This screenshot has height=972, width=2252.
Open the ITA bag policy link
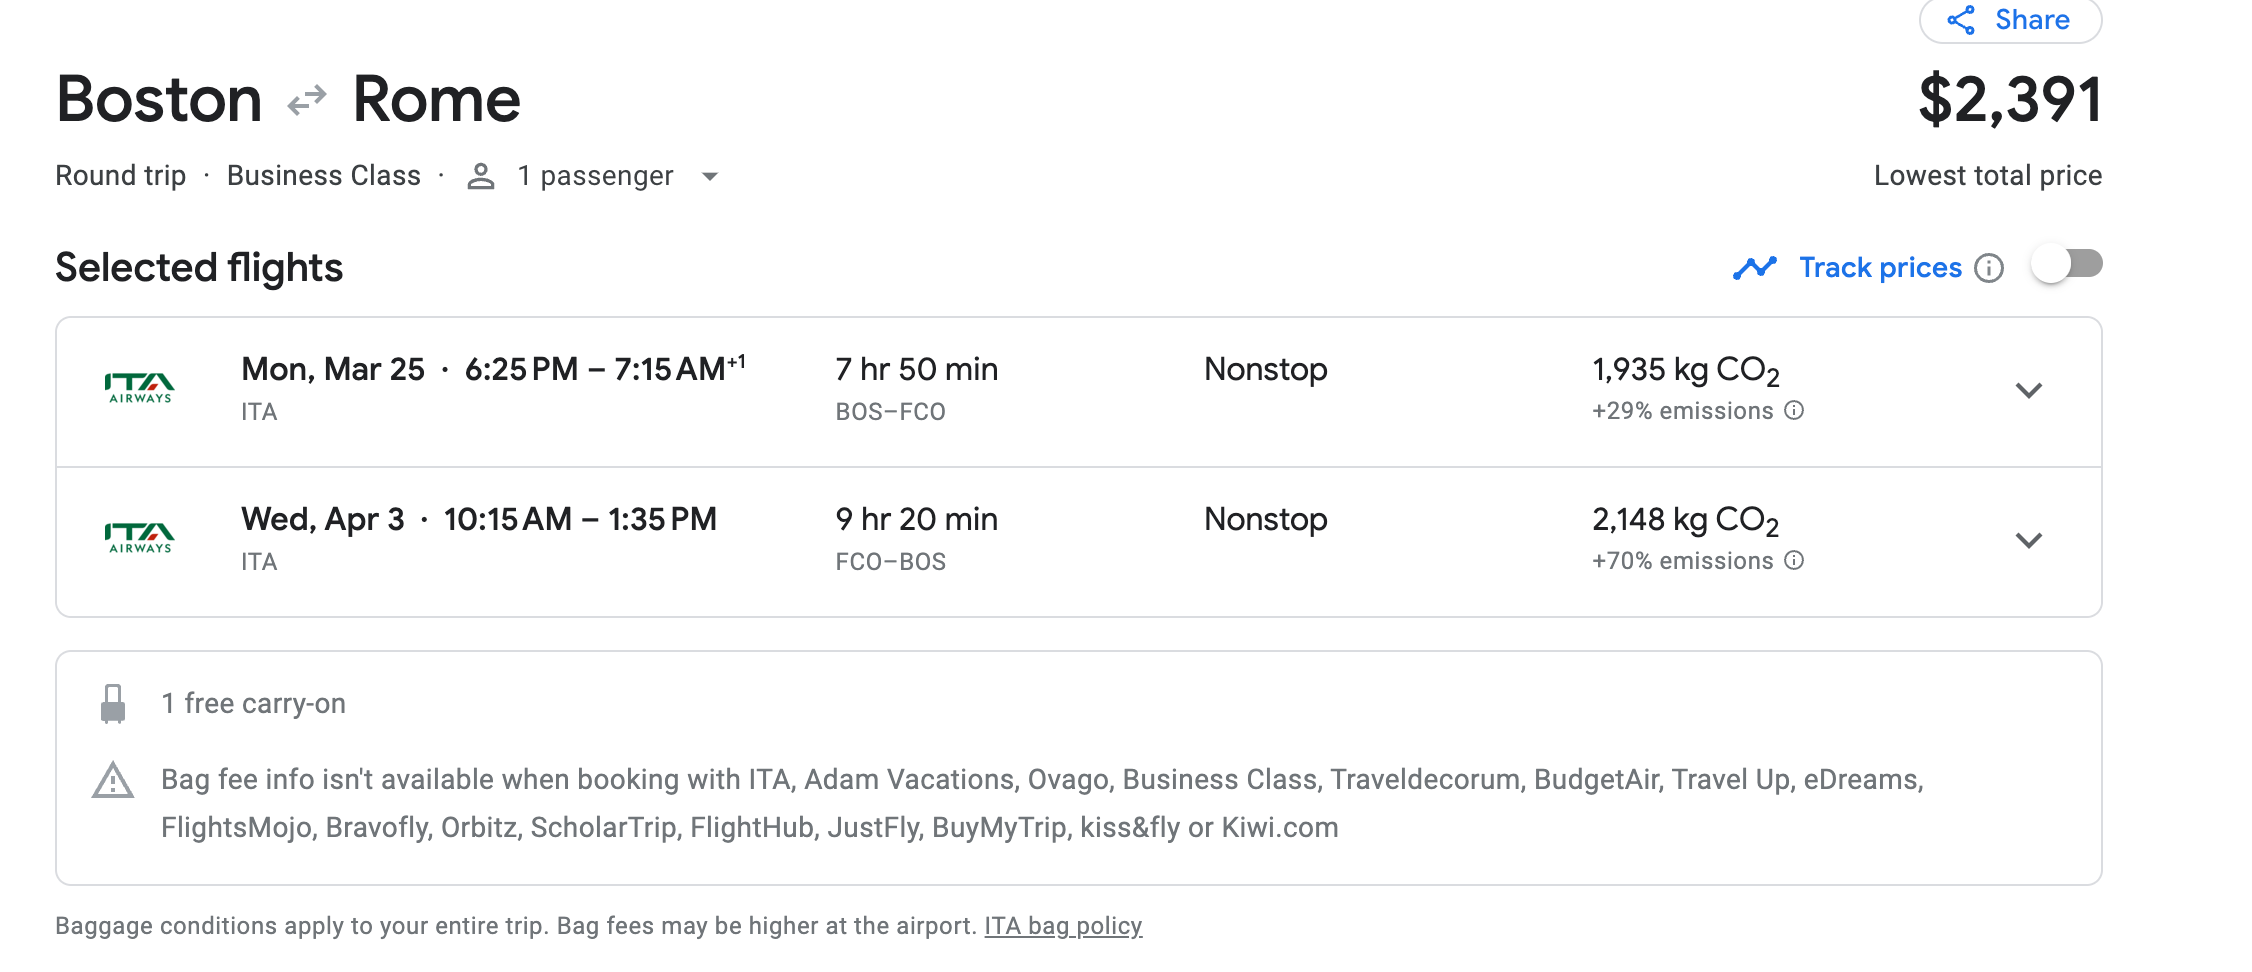pyautogui.click(x=1063, y=926)
